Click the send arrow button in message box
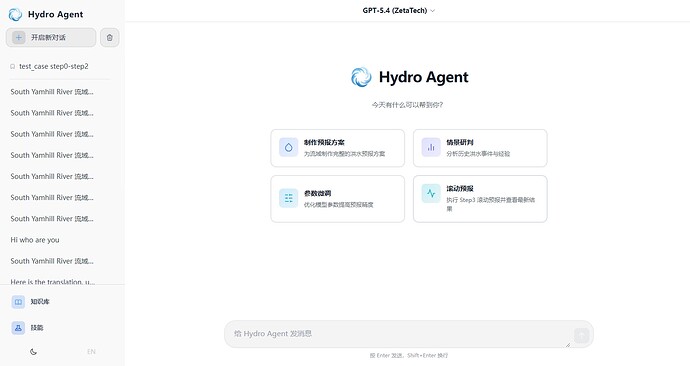Screen dimensions: 690x366 [581, 335]
